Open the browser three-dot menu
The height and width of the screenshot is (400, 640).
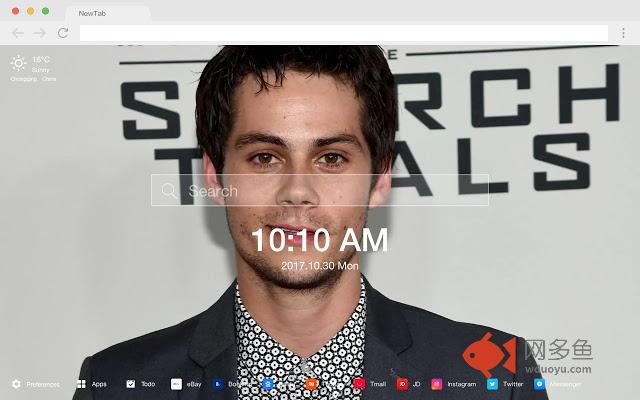[x=623, y=33]
